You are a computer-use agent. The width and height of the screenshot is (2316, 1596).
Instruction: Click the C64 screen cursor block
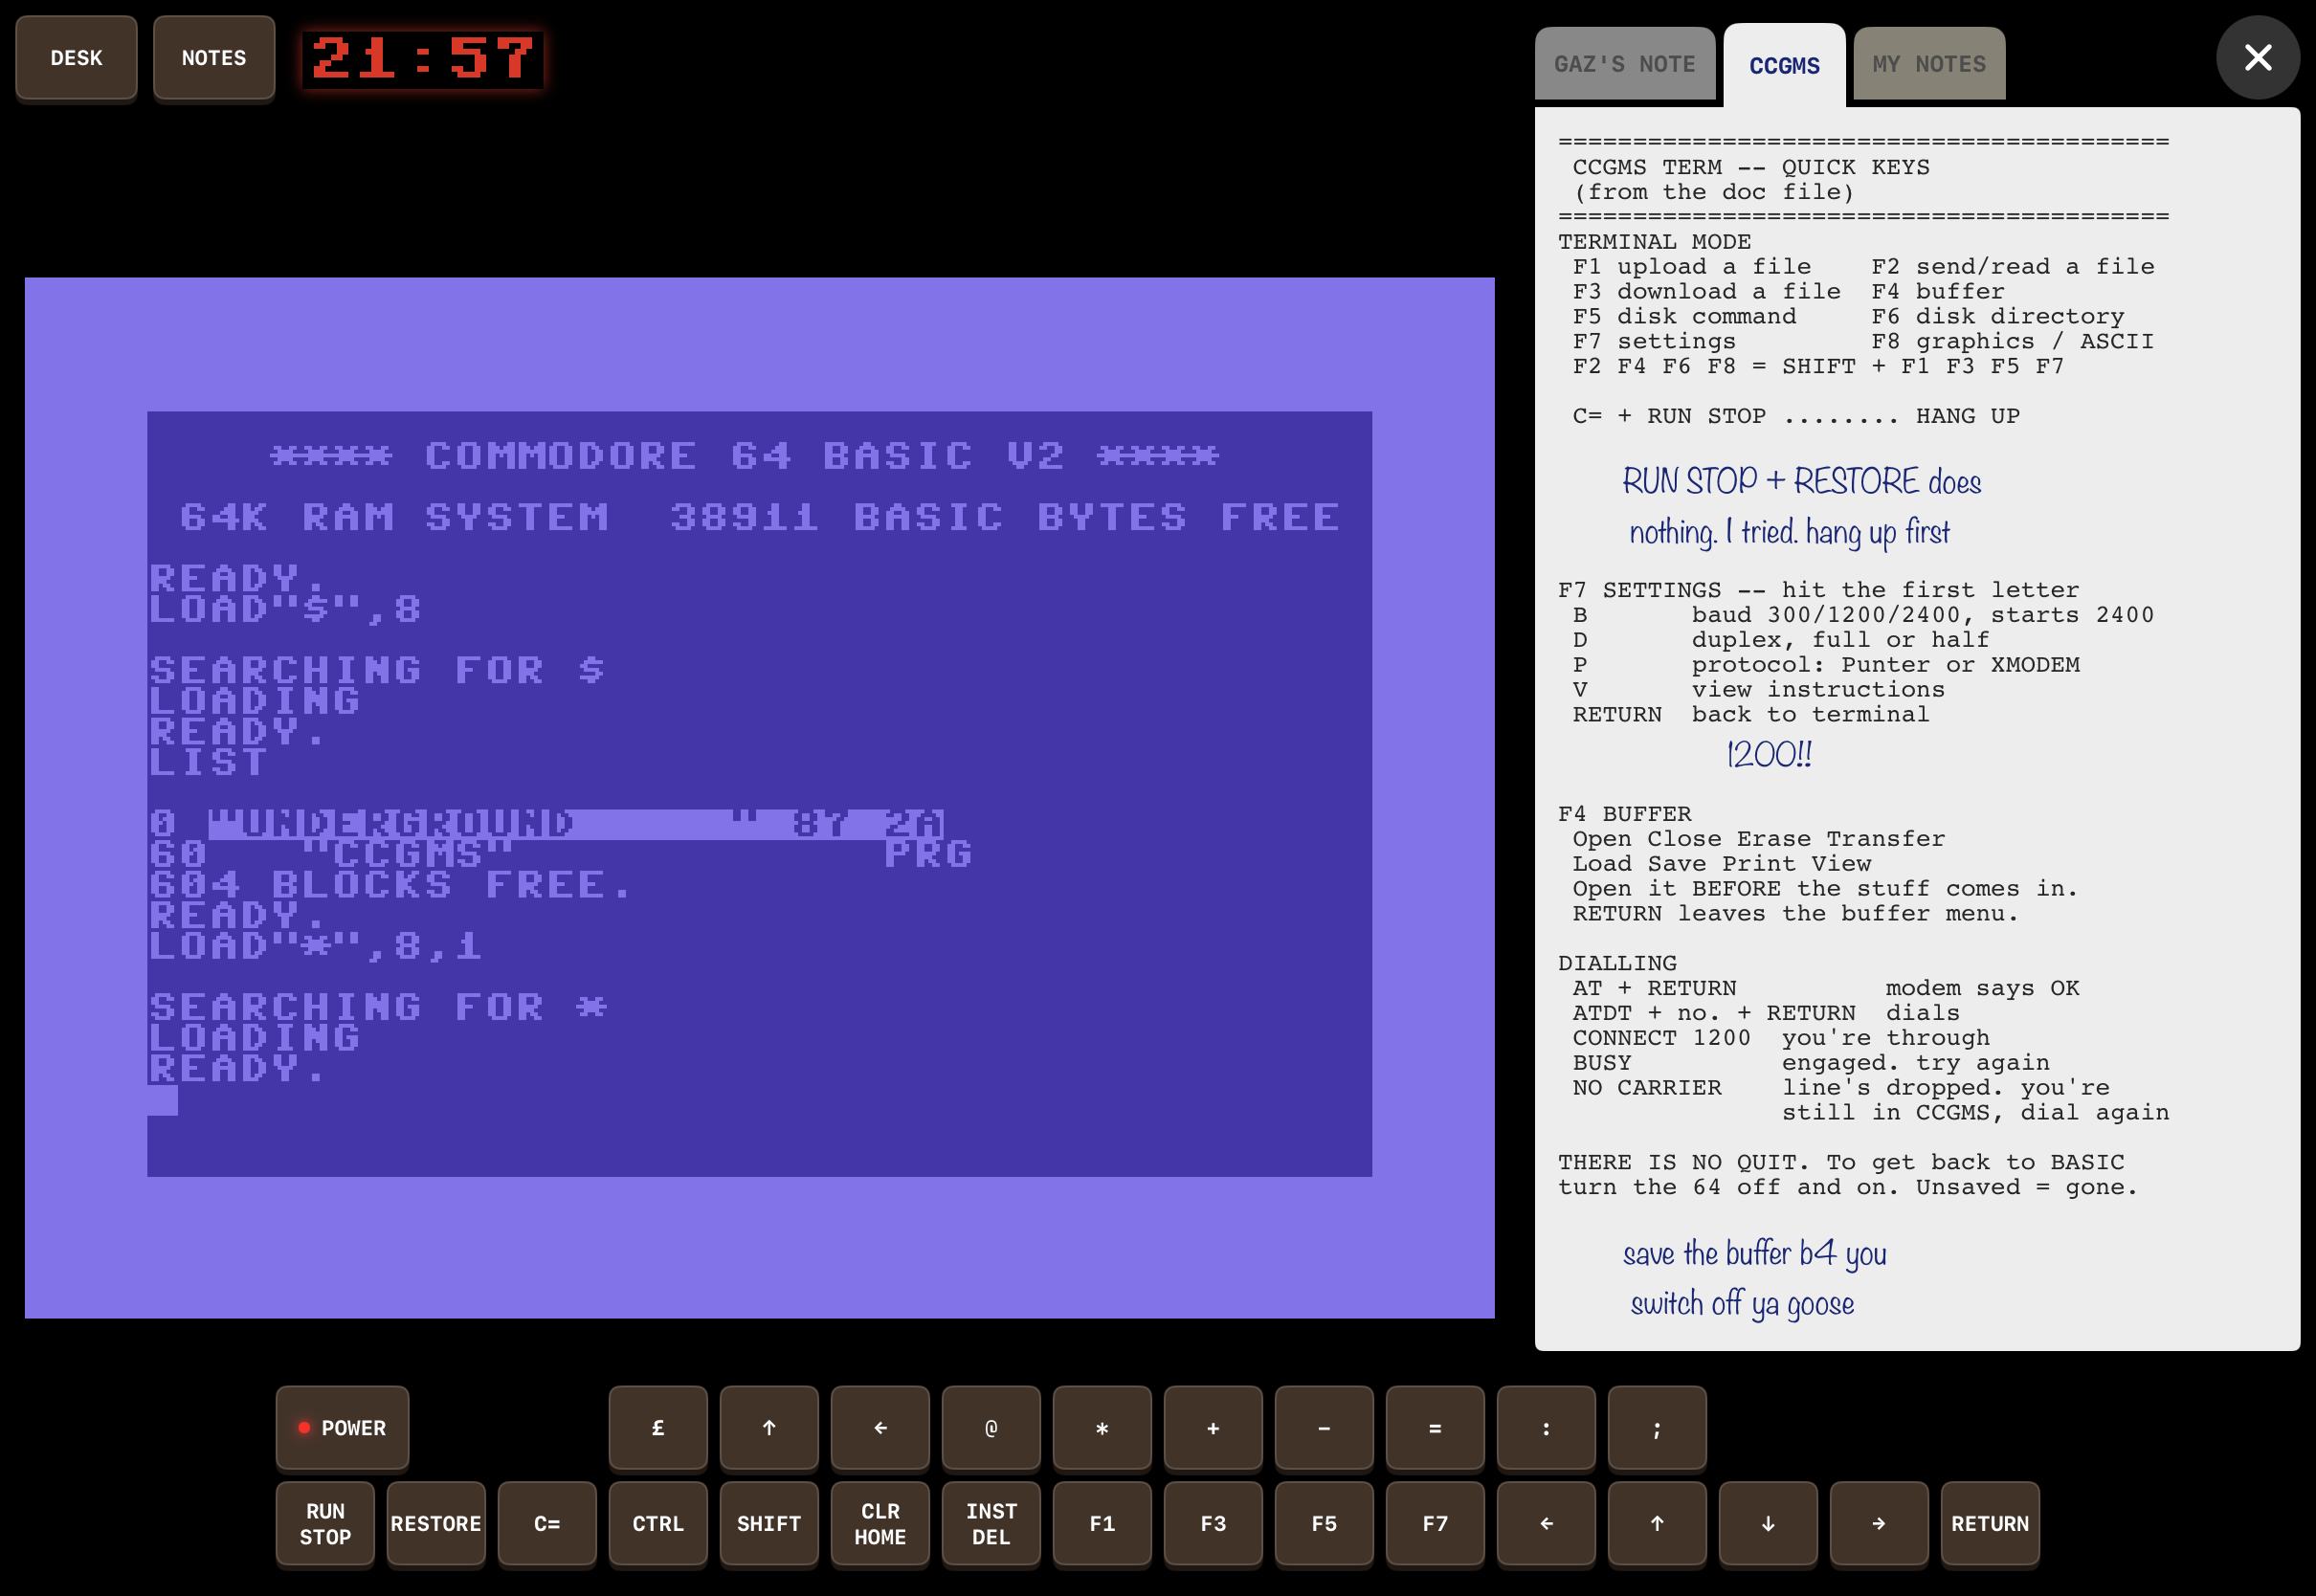pyautogui.click(x=163, y=1100)
